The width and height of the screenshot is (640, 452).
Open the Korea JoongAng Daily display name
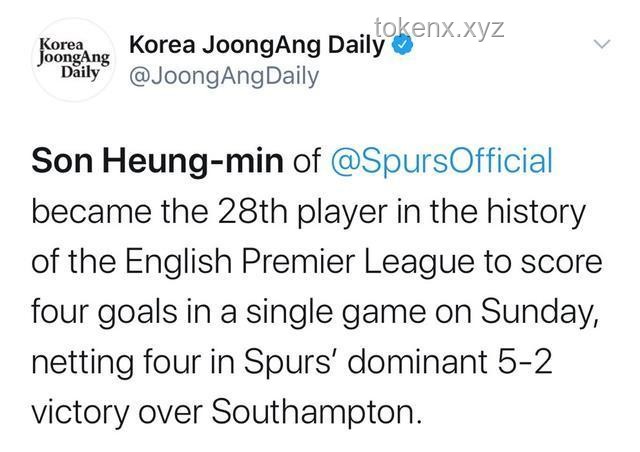(x=256, y=45)
